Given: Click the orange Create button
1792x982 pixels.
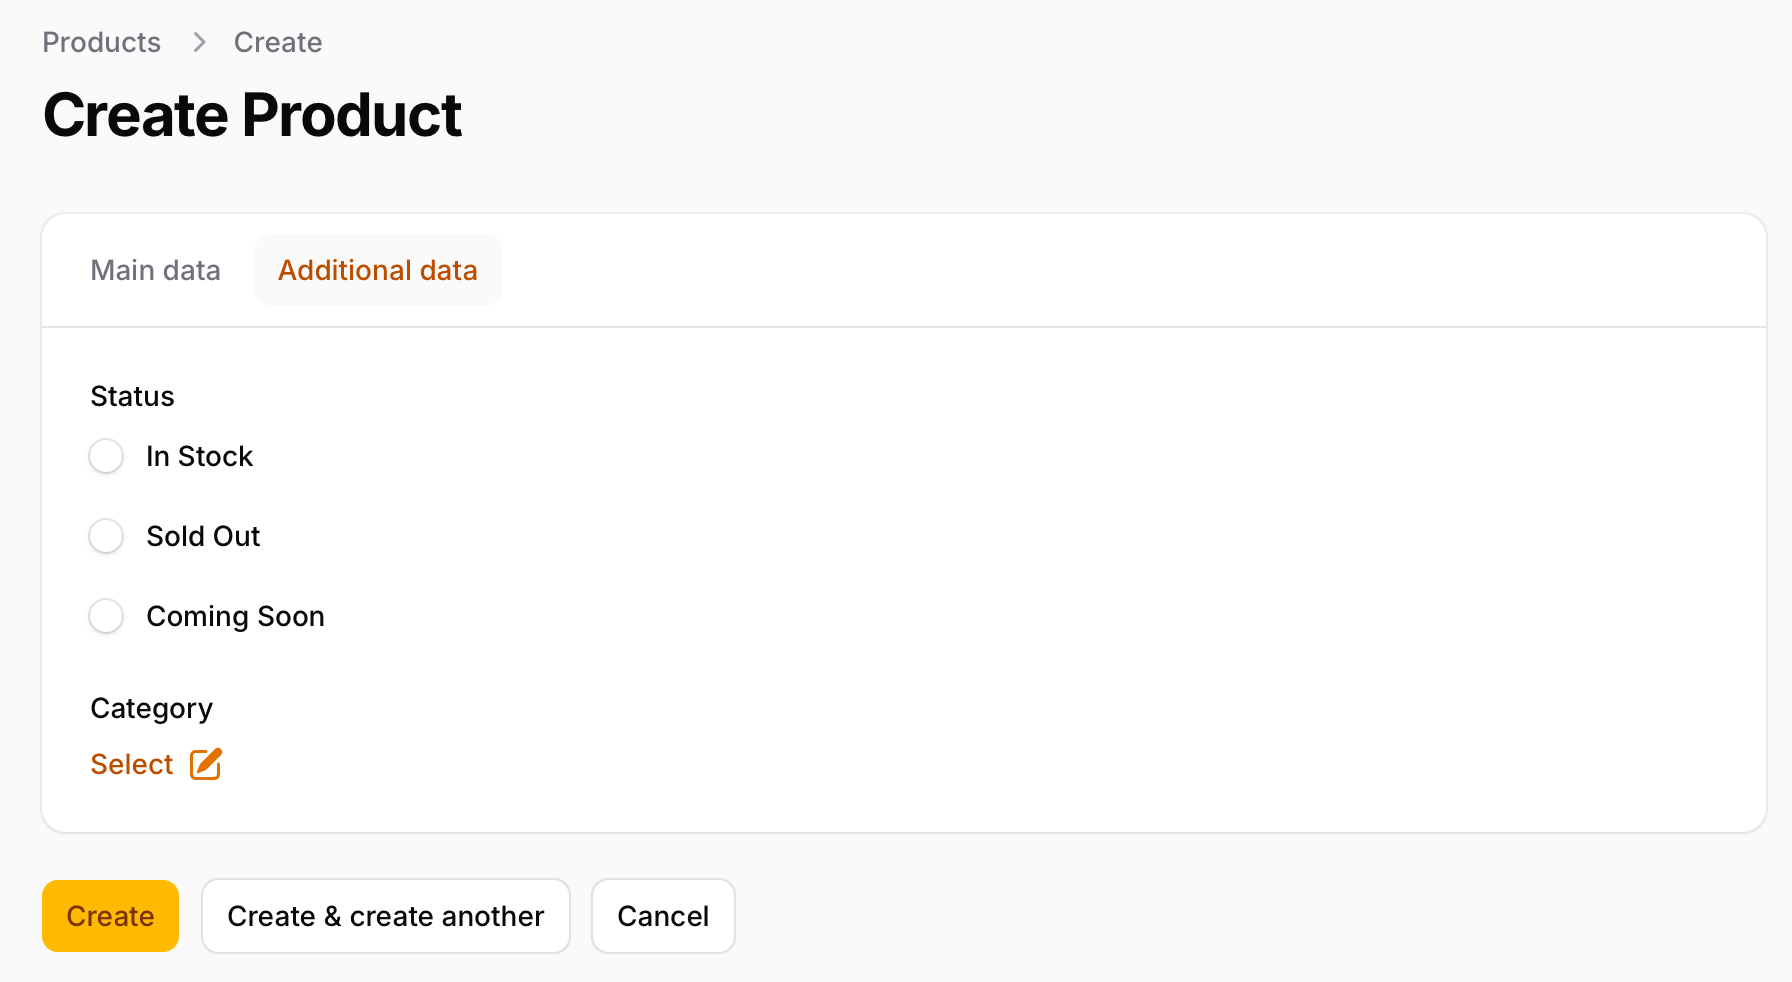Looking at the screenshot, I should pos(110,916).
